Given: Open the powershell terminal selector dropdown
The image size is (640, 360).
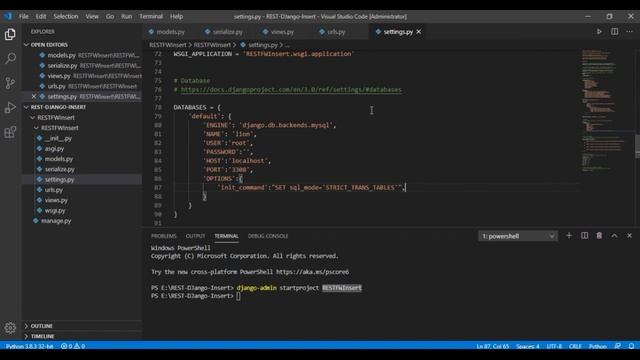Looking at the screenshot, I should click(x=518, y=236).
